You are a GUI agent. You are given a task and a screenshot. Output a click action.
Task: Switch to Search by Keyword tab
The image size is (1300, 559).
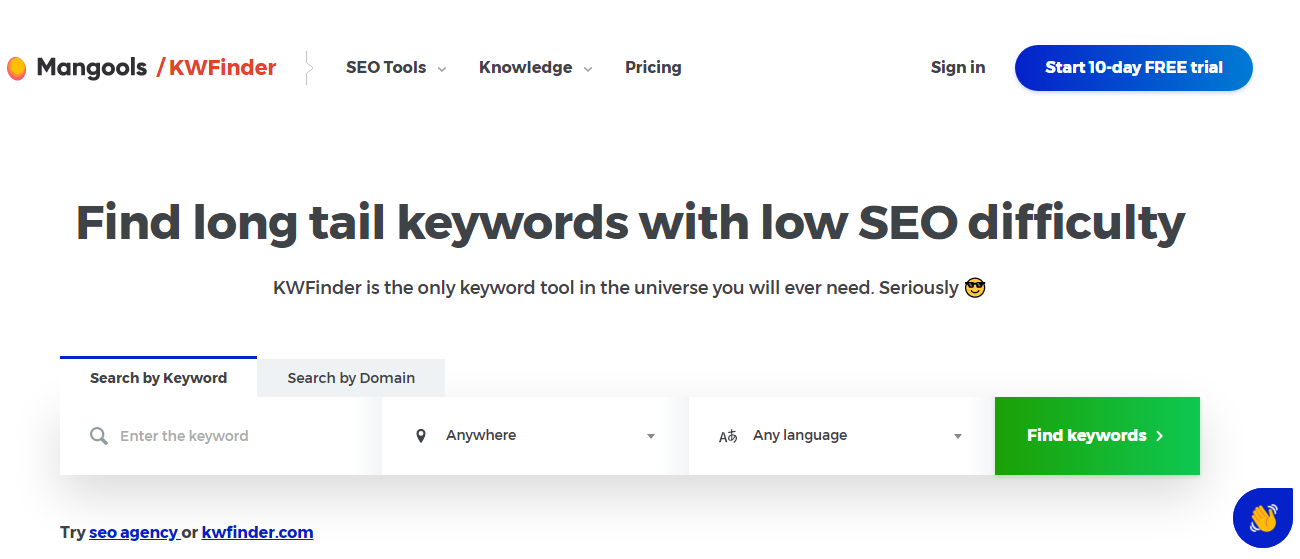158,378
